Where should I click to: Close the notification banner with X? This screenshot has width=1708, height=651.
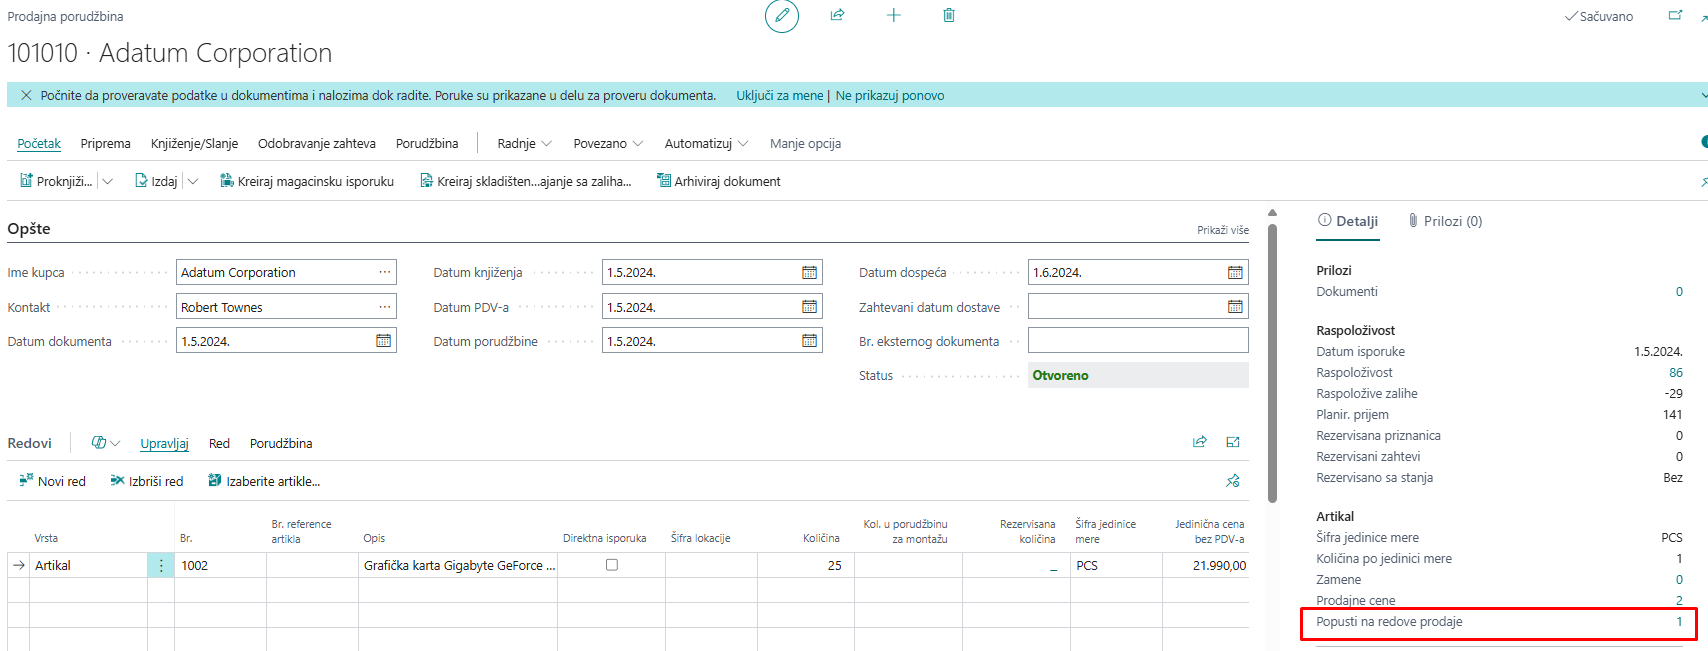pos(26,95)
